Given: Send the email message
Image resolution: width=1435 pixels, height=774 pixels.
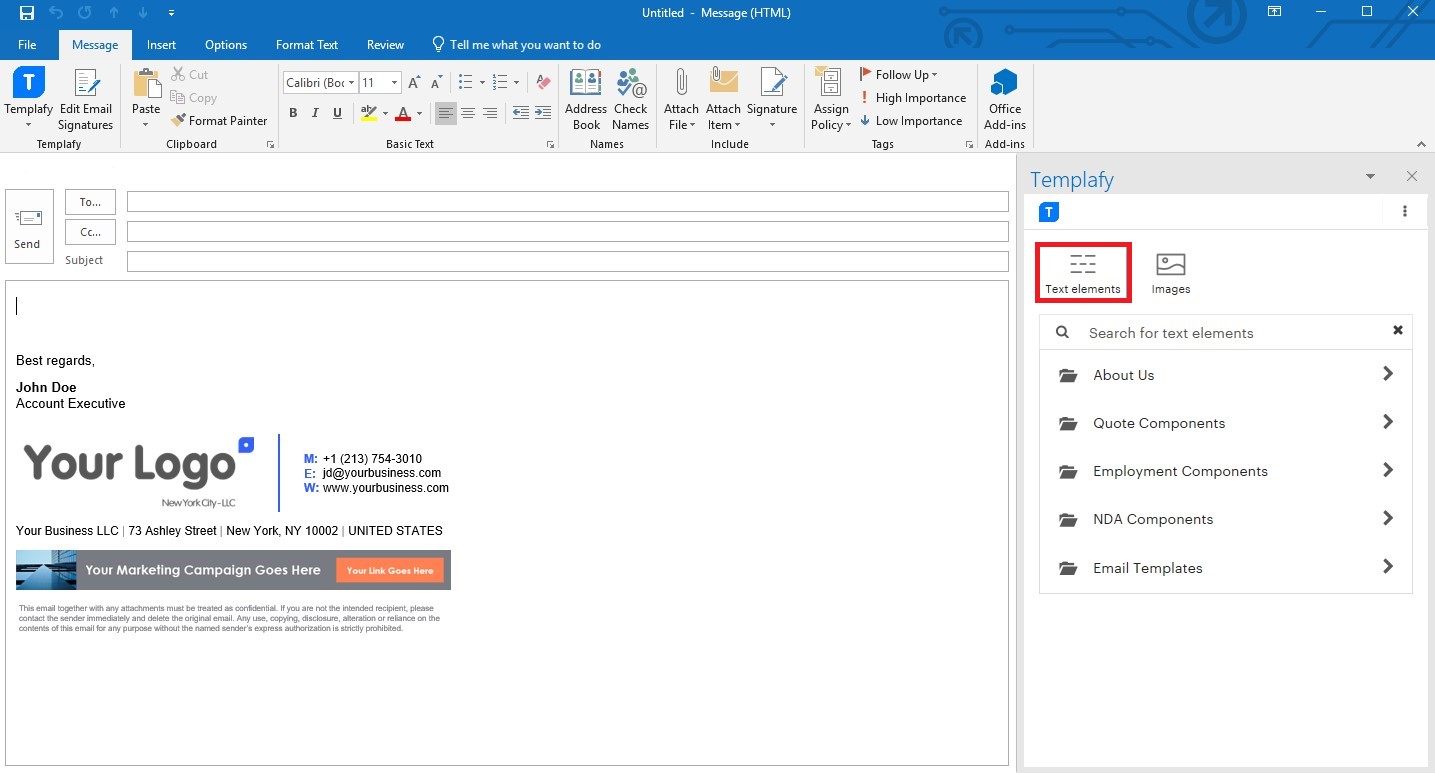Looking at the screenshot, I should (x=28, y=227).
